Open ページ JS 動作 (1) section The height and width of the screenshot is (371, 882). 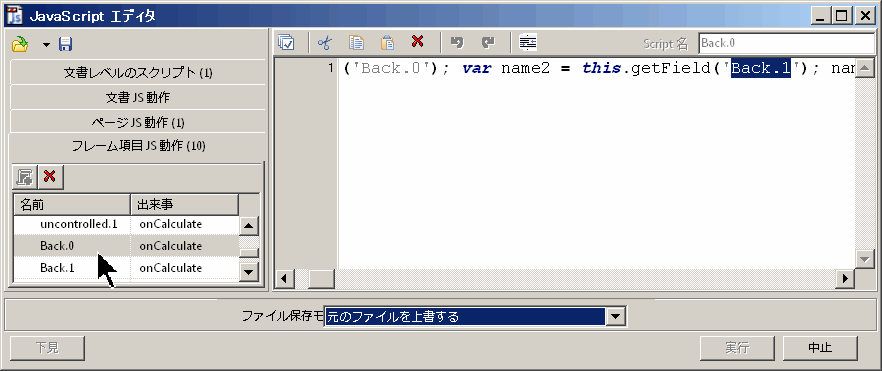pos(138,122)
